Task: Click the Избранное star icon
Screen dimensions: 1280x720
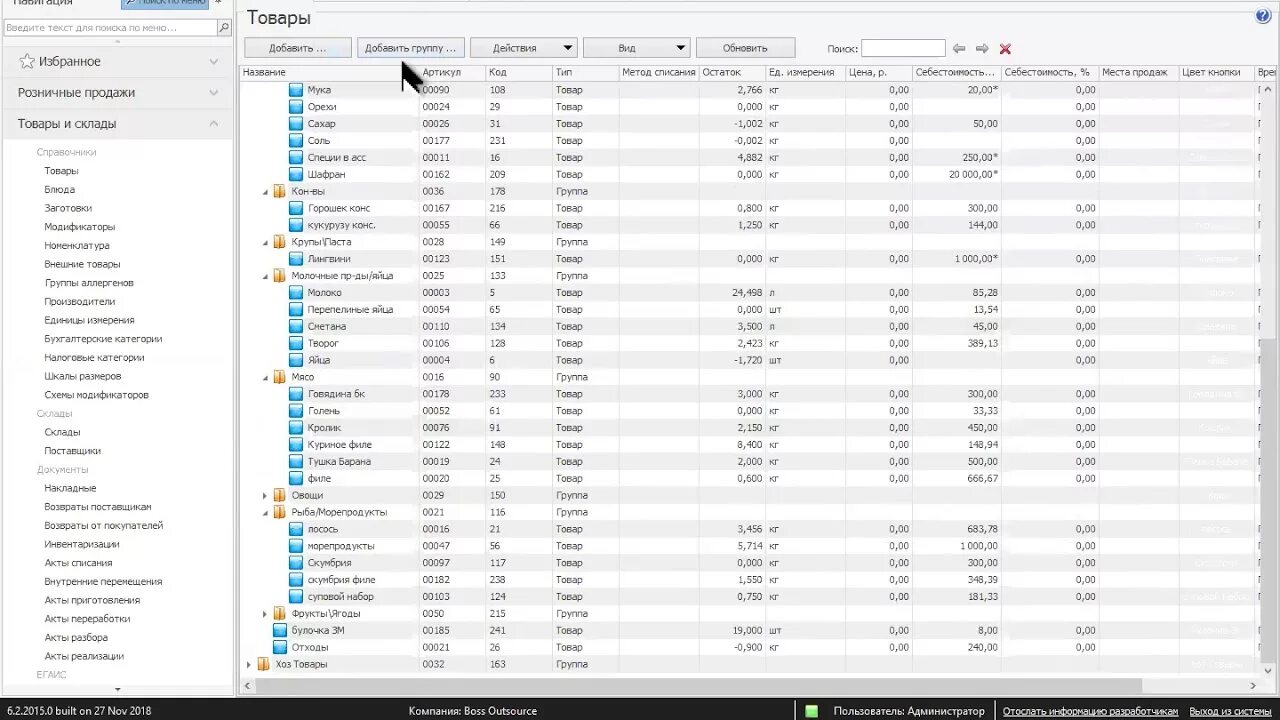Action: pos(27,62)
